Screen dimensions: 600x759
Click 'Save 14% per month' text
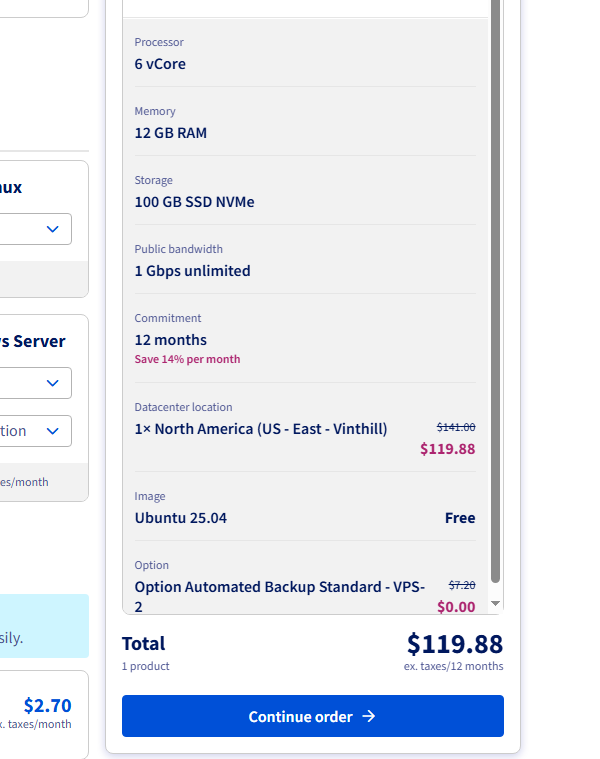[x=187, y=359]
